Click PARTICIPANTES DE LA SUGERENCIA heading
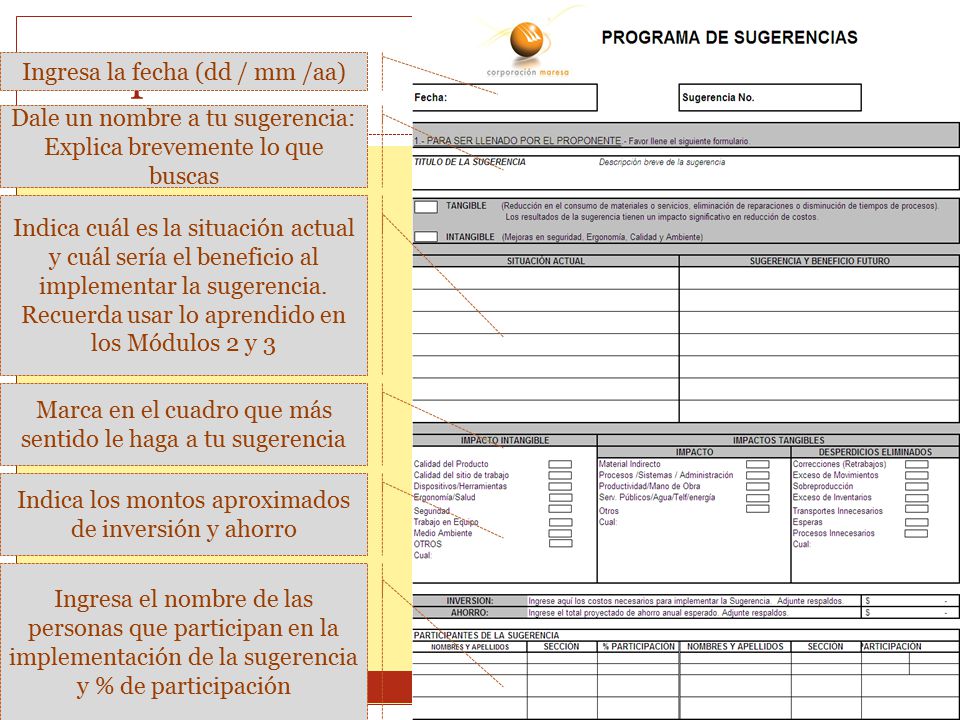Screen dimensions: 960x720 (x=486, y=636)
